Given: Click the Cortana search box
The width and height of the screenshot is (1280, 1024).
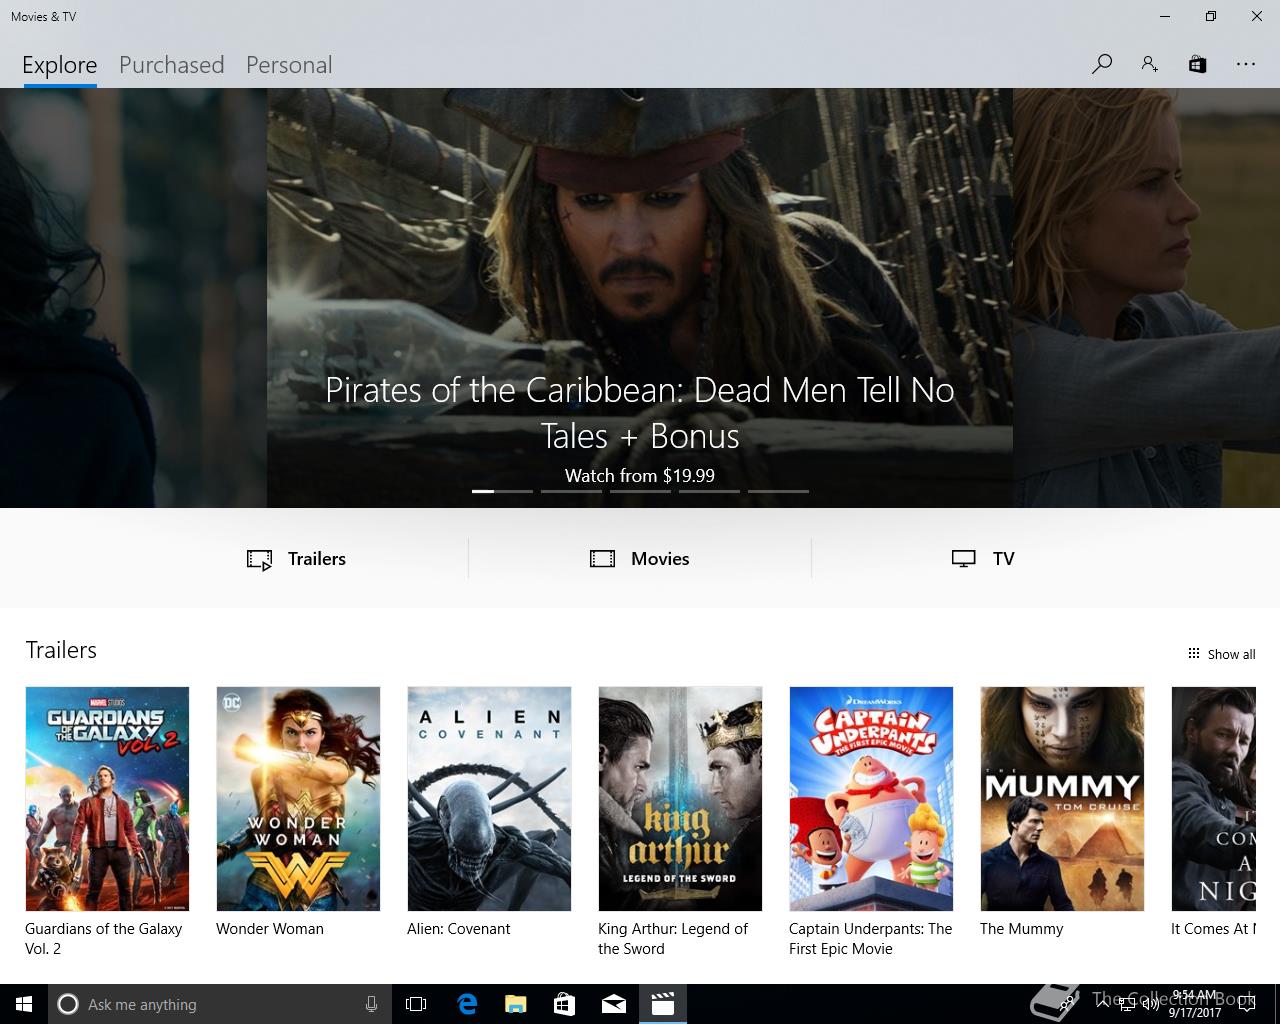Looking at the screenshot, I should tap(218, 1004).
